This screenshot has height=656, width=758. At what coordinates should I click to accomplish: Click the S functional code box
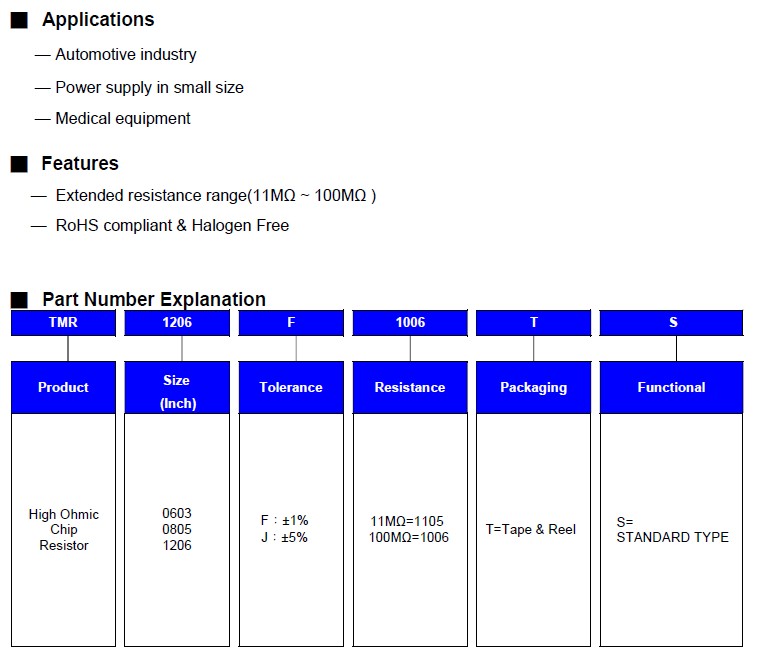point(671,323)
